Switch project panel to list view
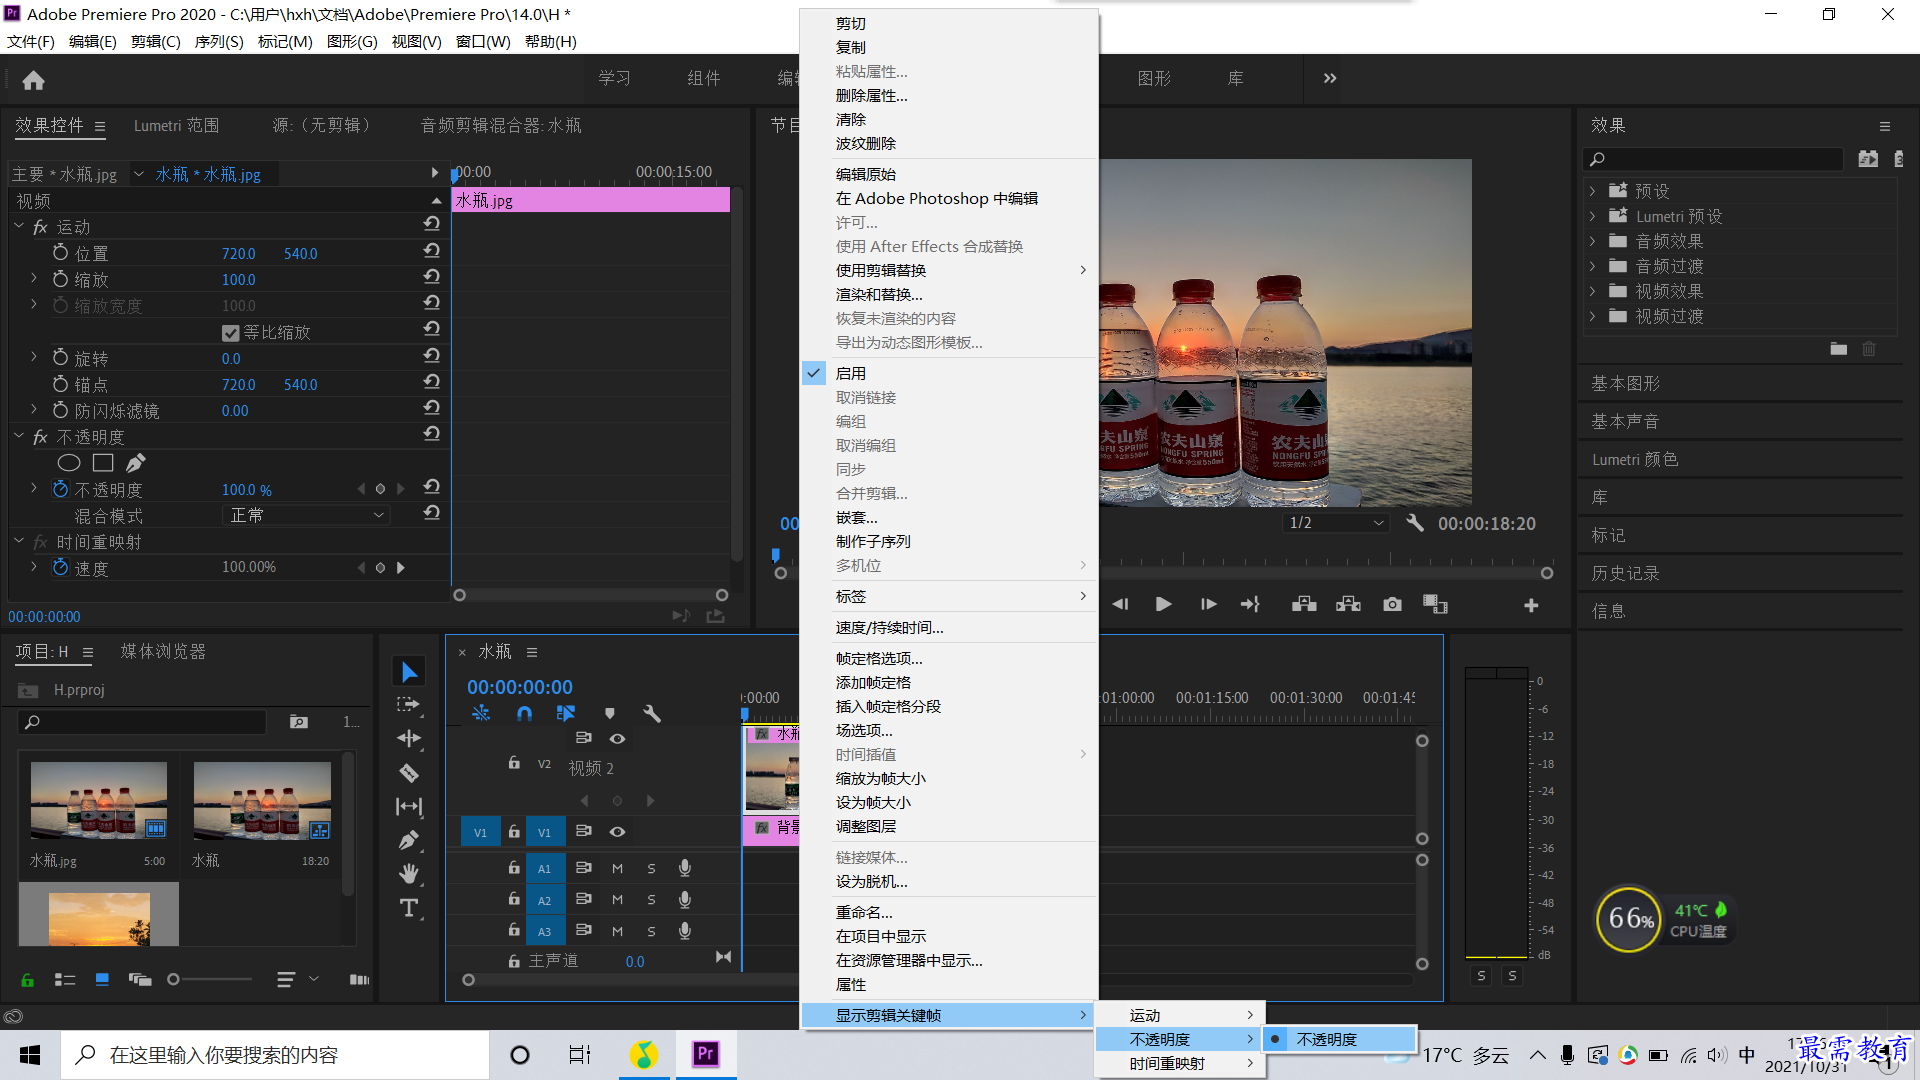 [x=65, y=980]
